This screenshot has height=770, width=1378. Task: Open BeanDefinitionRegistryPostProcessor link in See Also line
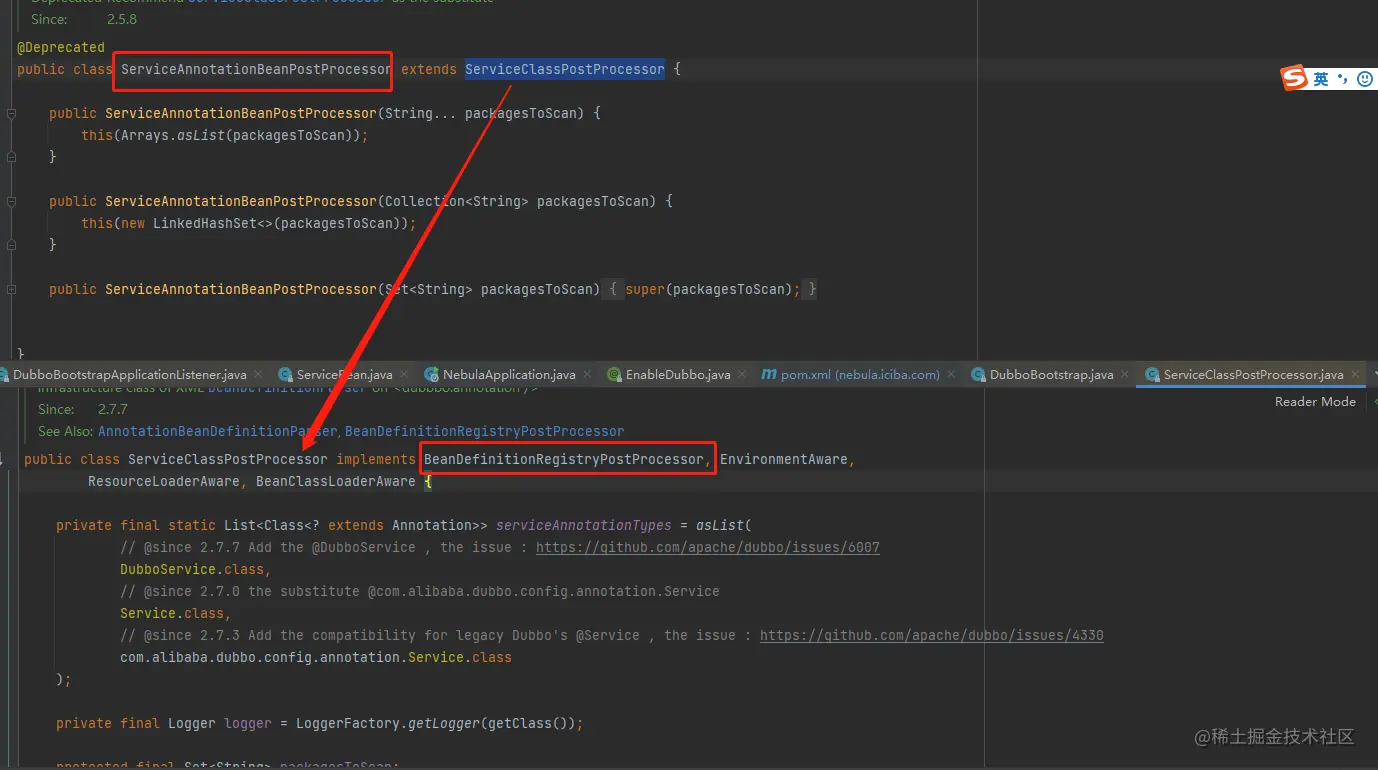point(484,432)
